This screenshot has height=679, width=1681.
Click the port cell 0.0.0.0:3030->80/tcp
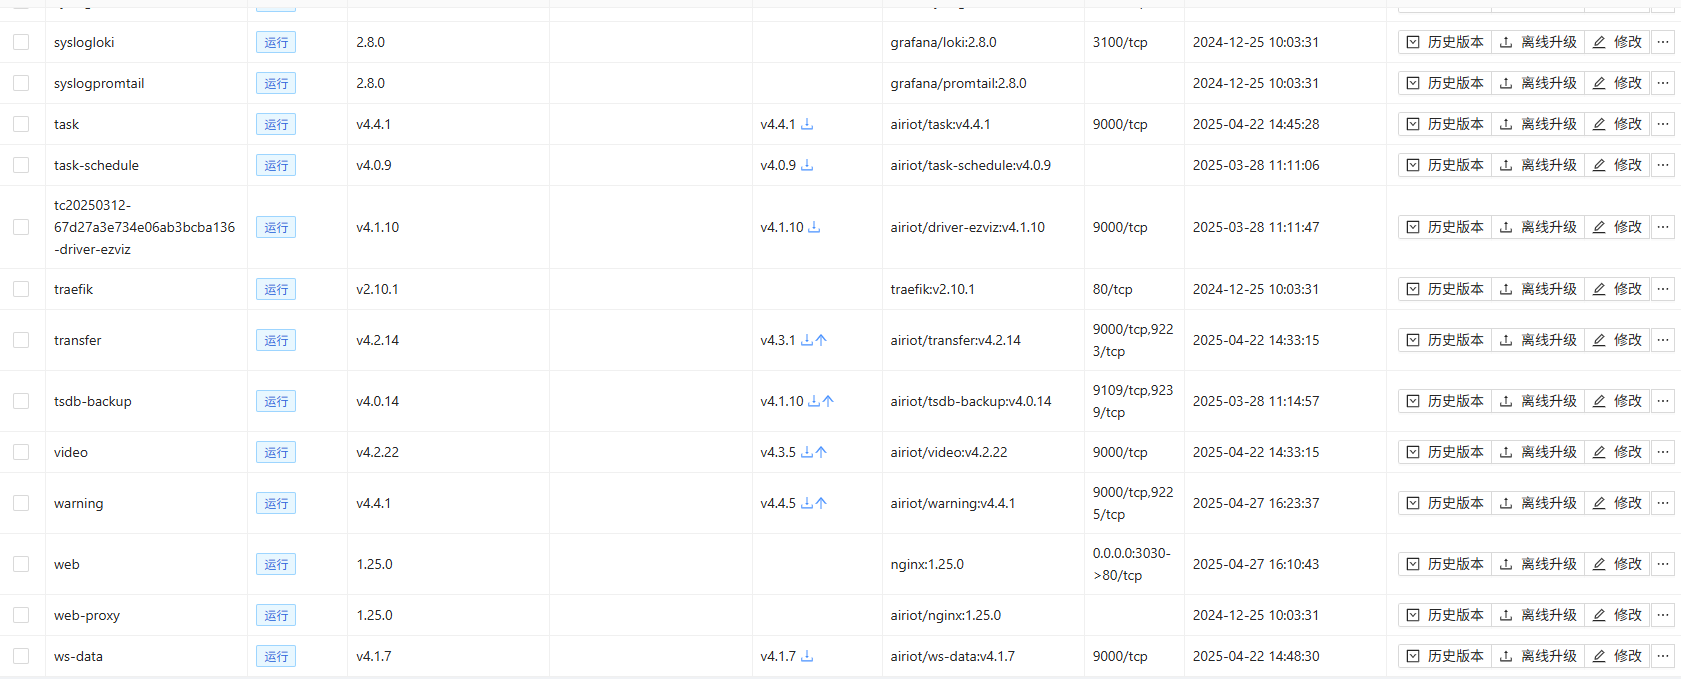1131,564
